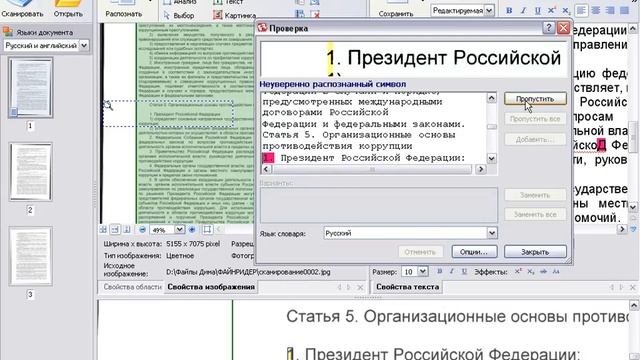The width and height of the screenshot is (640, 360).
Task: Close text properties panel with X
Action: pyautogui.click(x=633, y=288)
